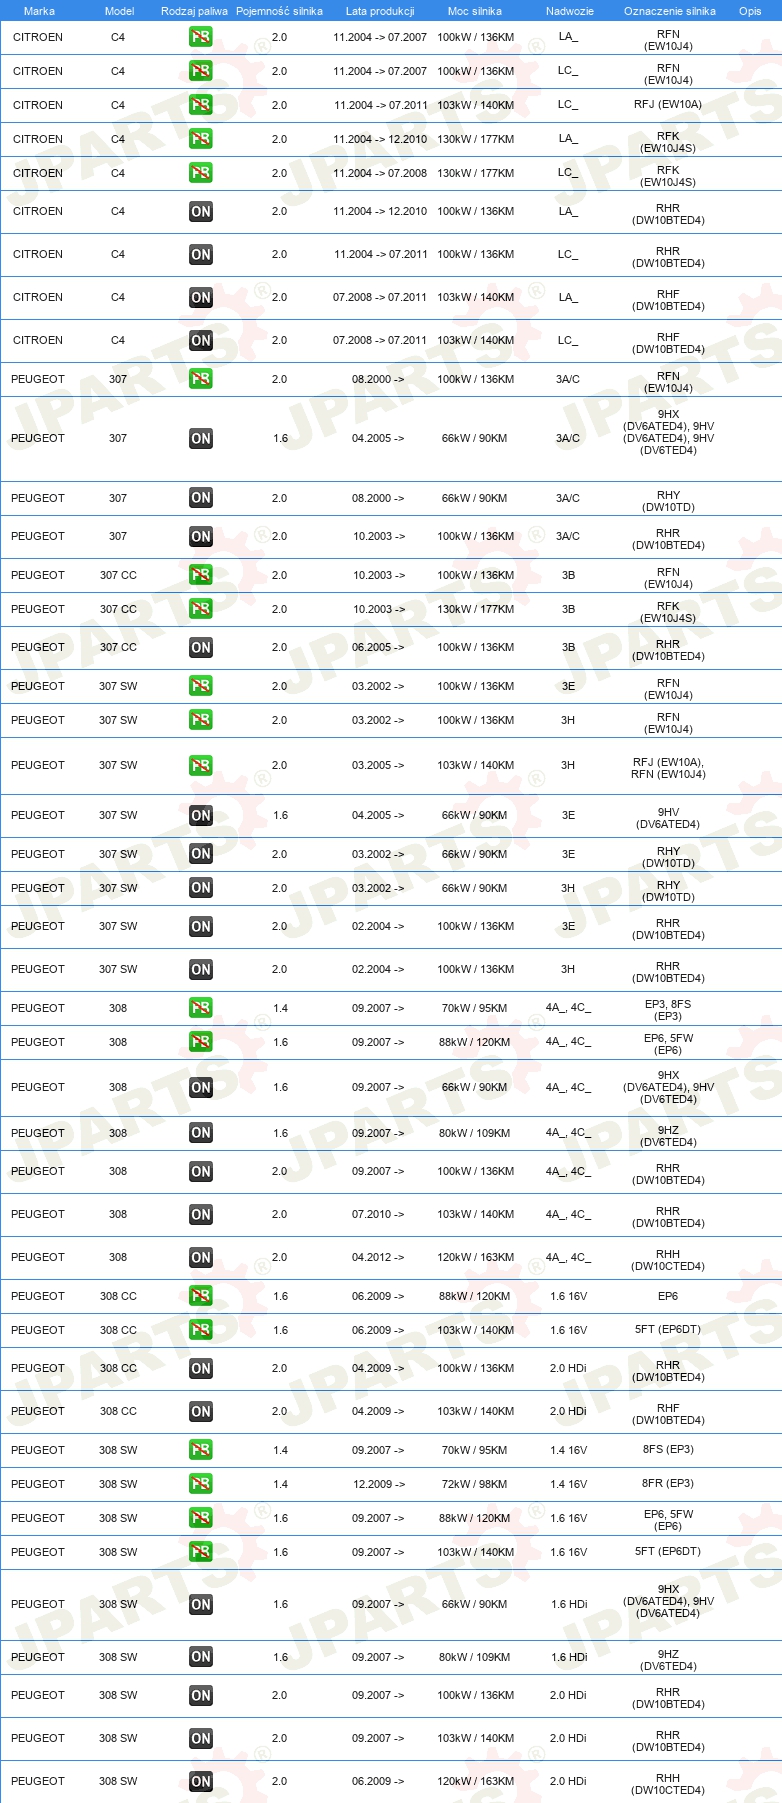The height and width of the screenshot is (1803, 782).
Task: Click power value 120kW / 163KM in 308 hatchback row
Action: pos(476,1257)
